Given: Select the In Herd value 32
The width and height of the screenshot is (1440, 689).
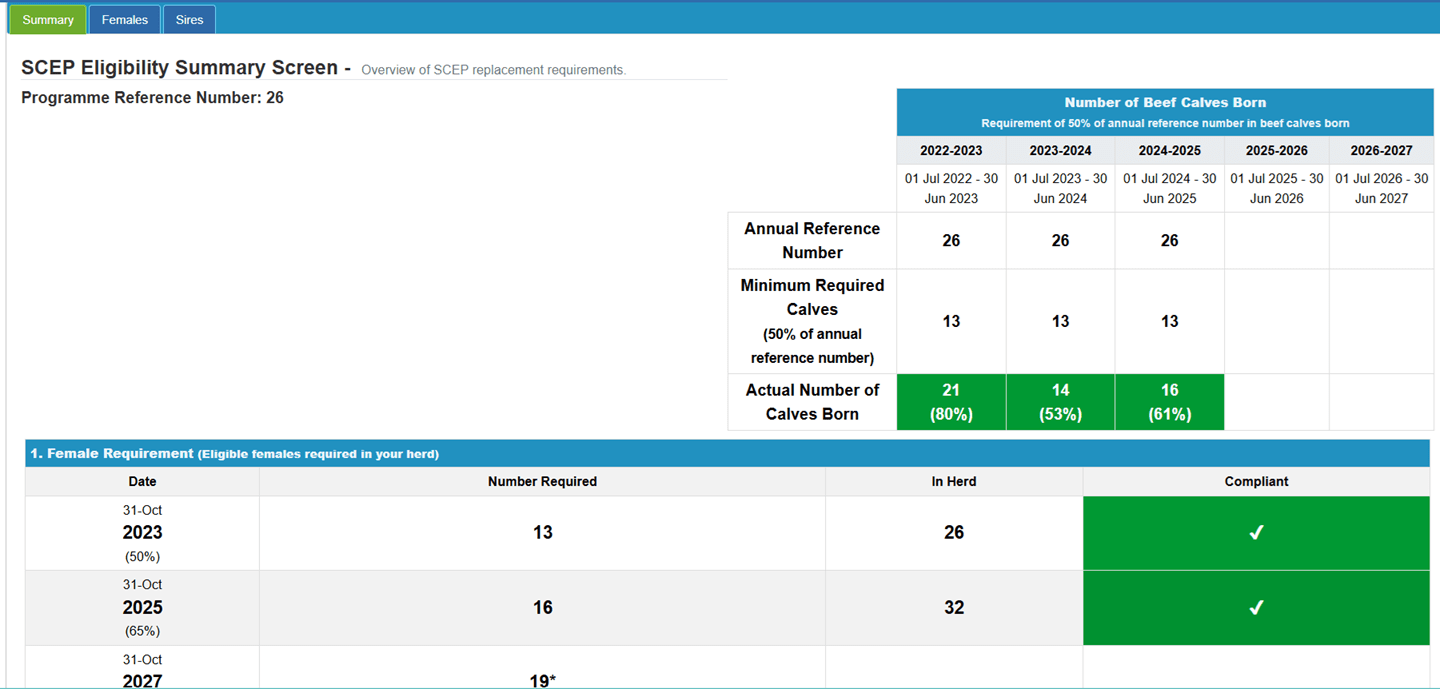Looking at the screenshot, I should 954,608.
